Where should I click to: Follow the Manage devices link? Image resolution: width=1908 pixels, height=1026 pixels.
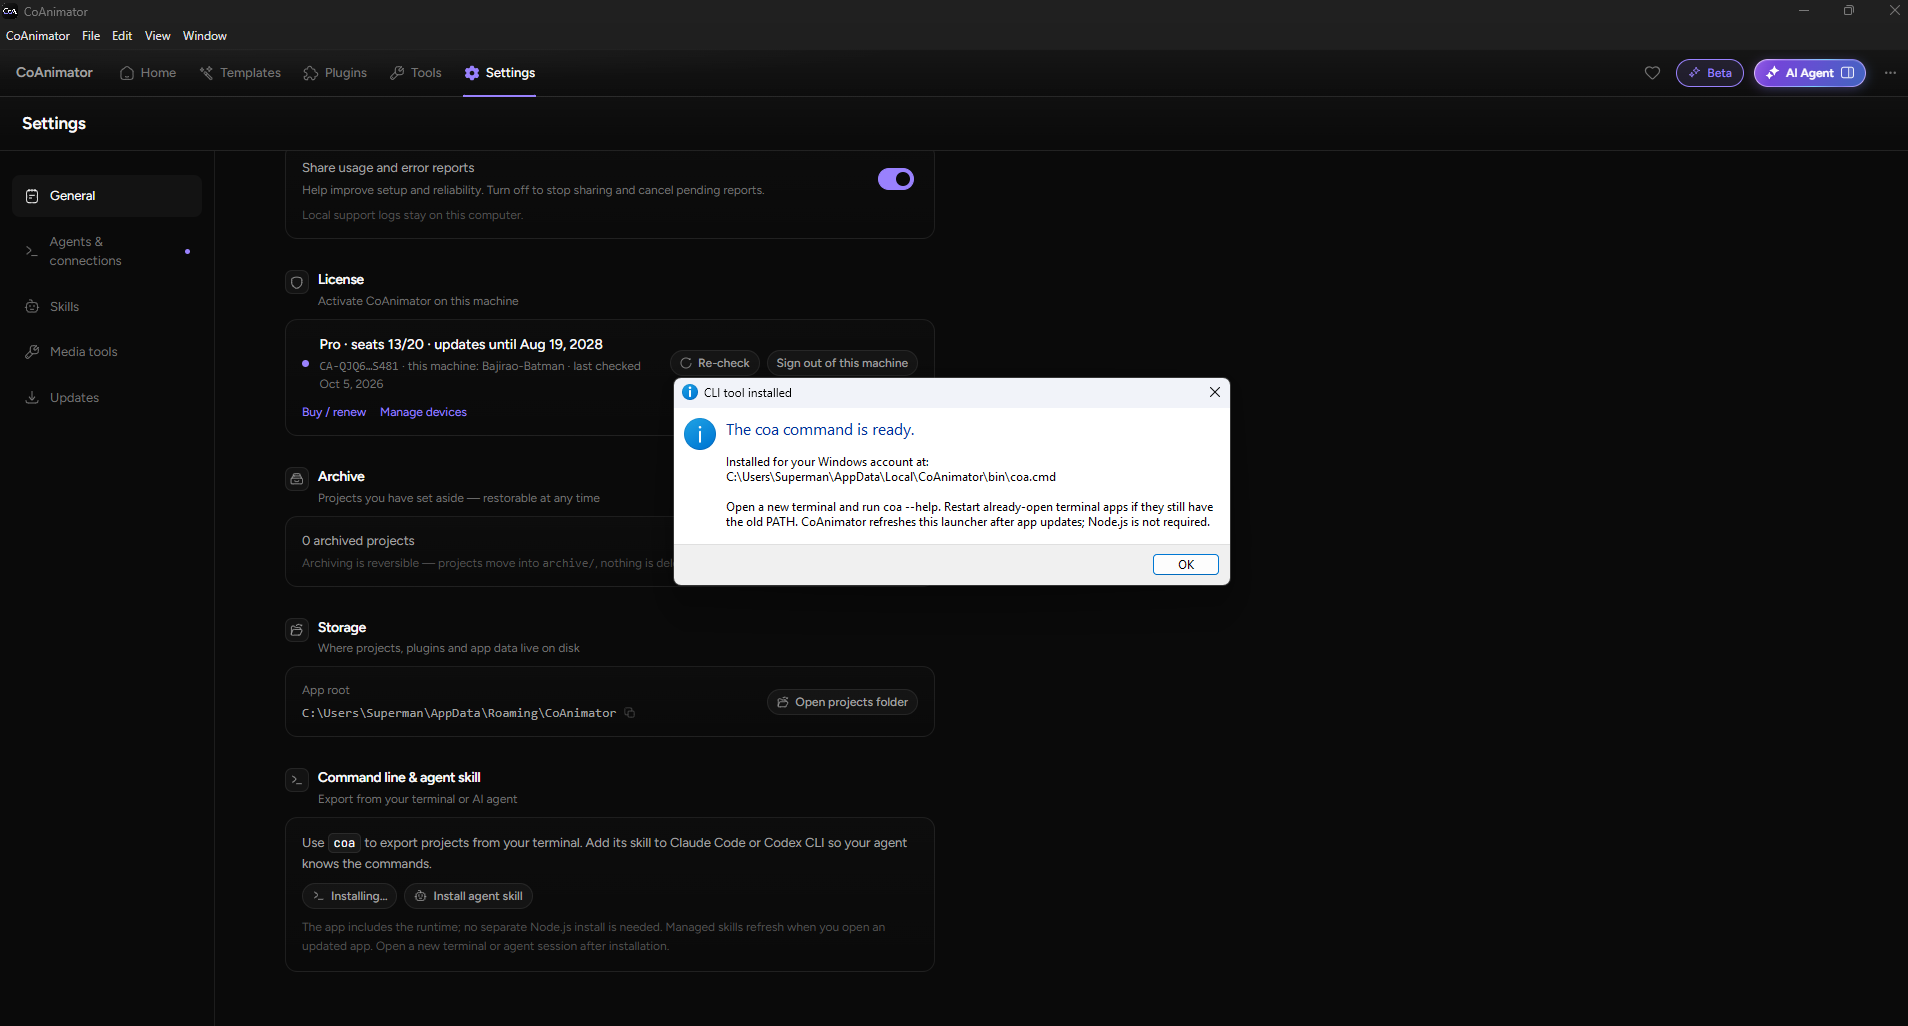point(423,412)
